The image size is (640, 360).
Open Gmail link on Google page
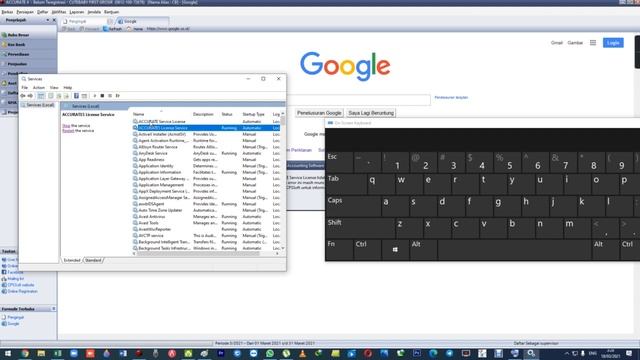pos(556,42)
